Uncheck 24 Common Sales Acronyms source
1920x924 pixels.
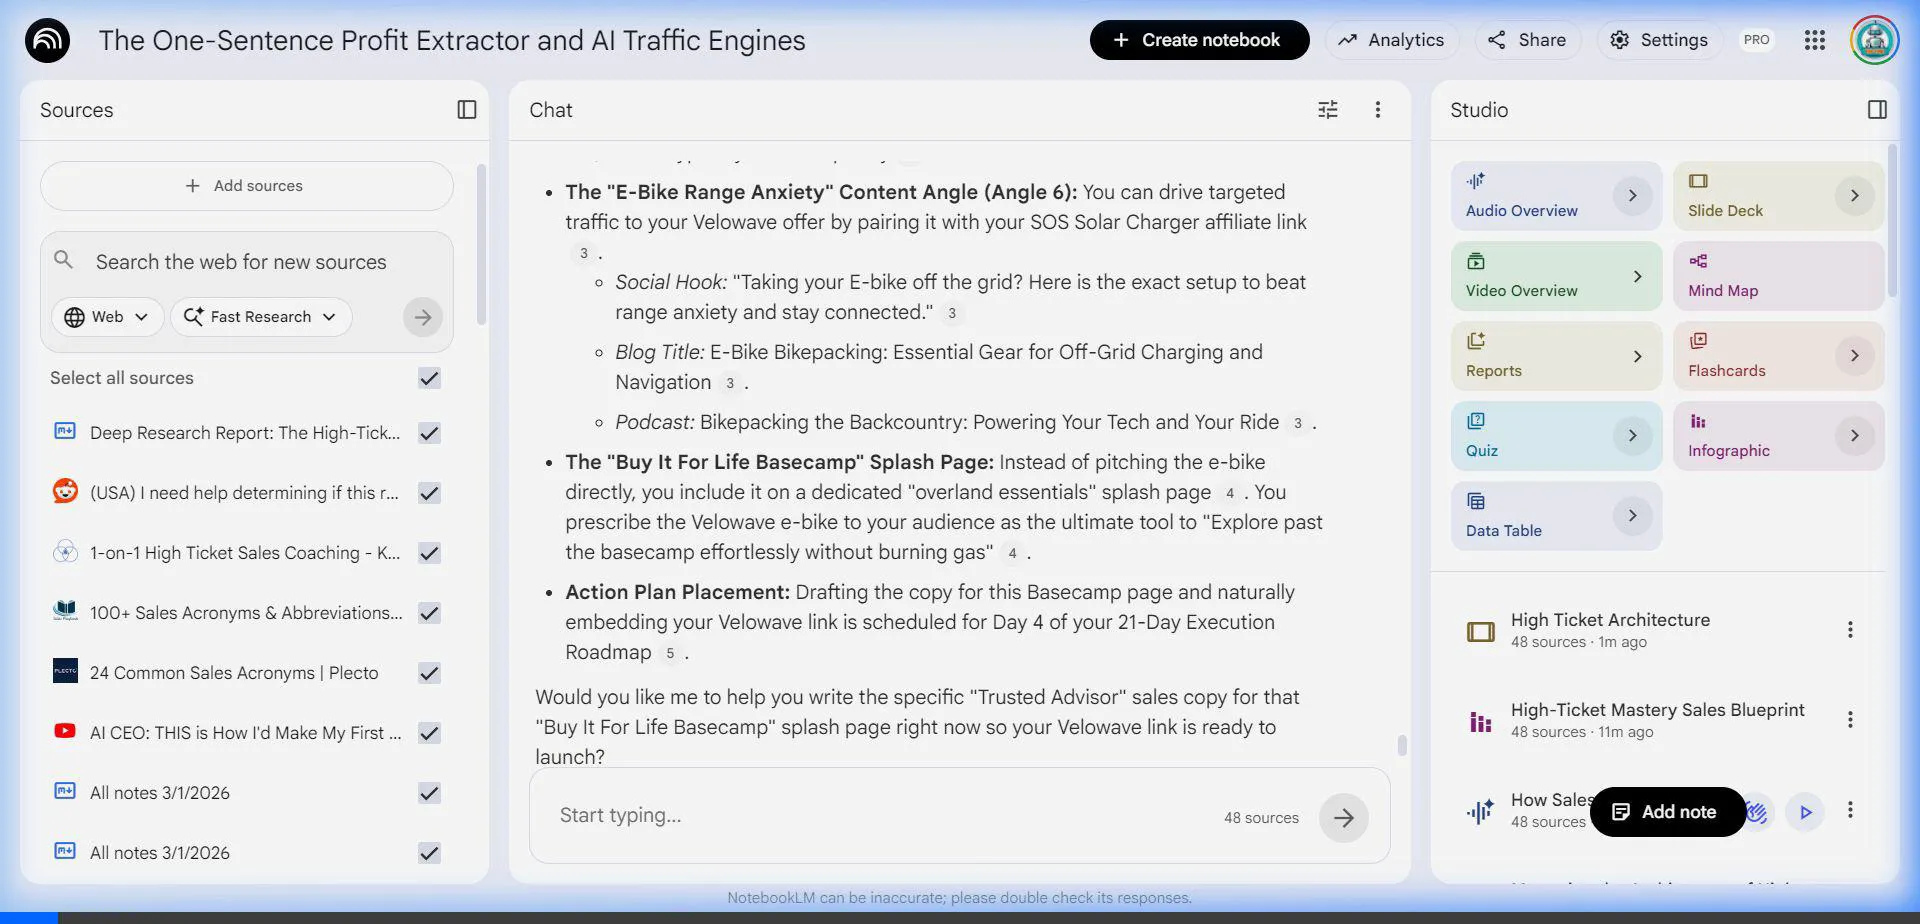(429, 673)
